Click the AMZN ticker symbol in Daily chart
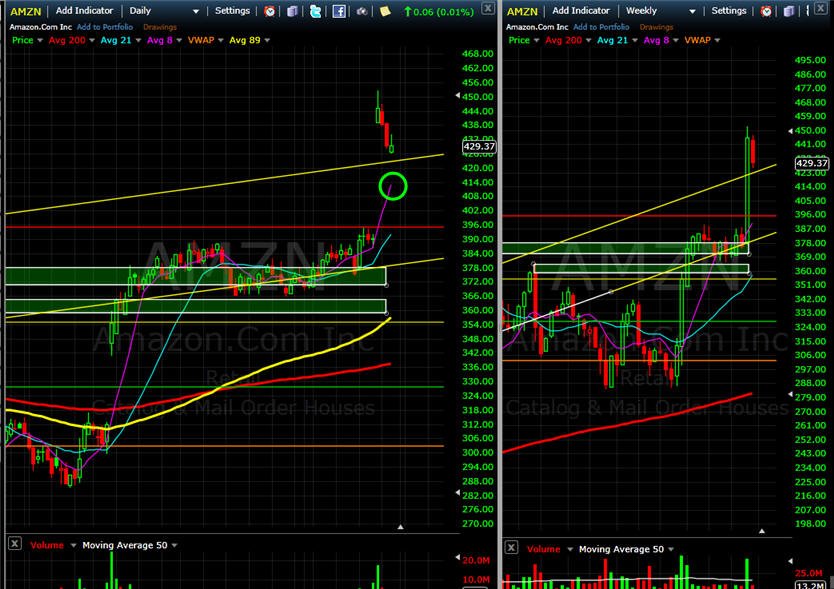 click(x=26, y=11)
